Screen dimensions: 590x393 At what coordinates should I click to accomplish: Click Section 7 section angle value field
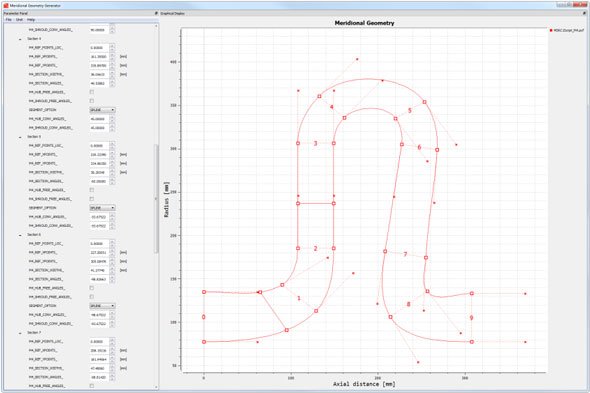tap(99, 377)
